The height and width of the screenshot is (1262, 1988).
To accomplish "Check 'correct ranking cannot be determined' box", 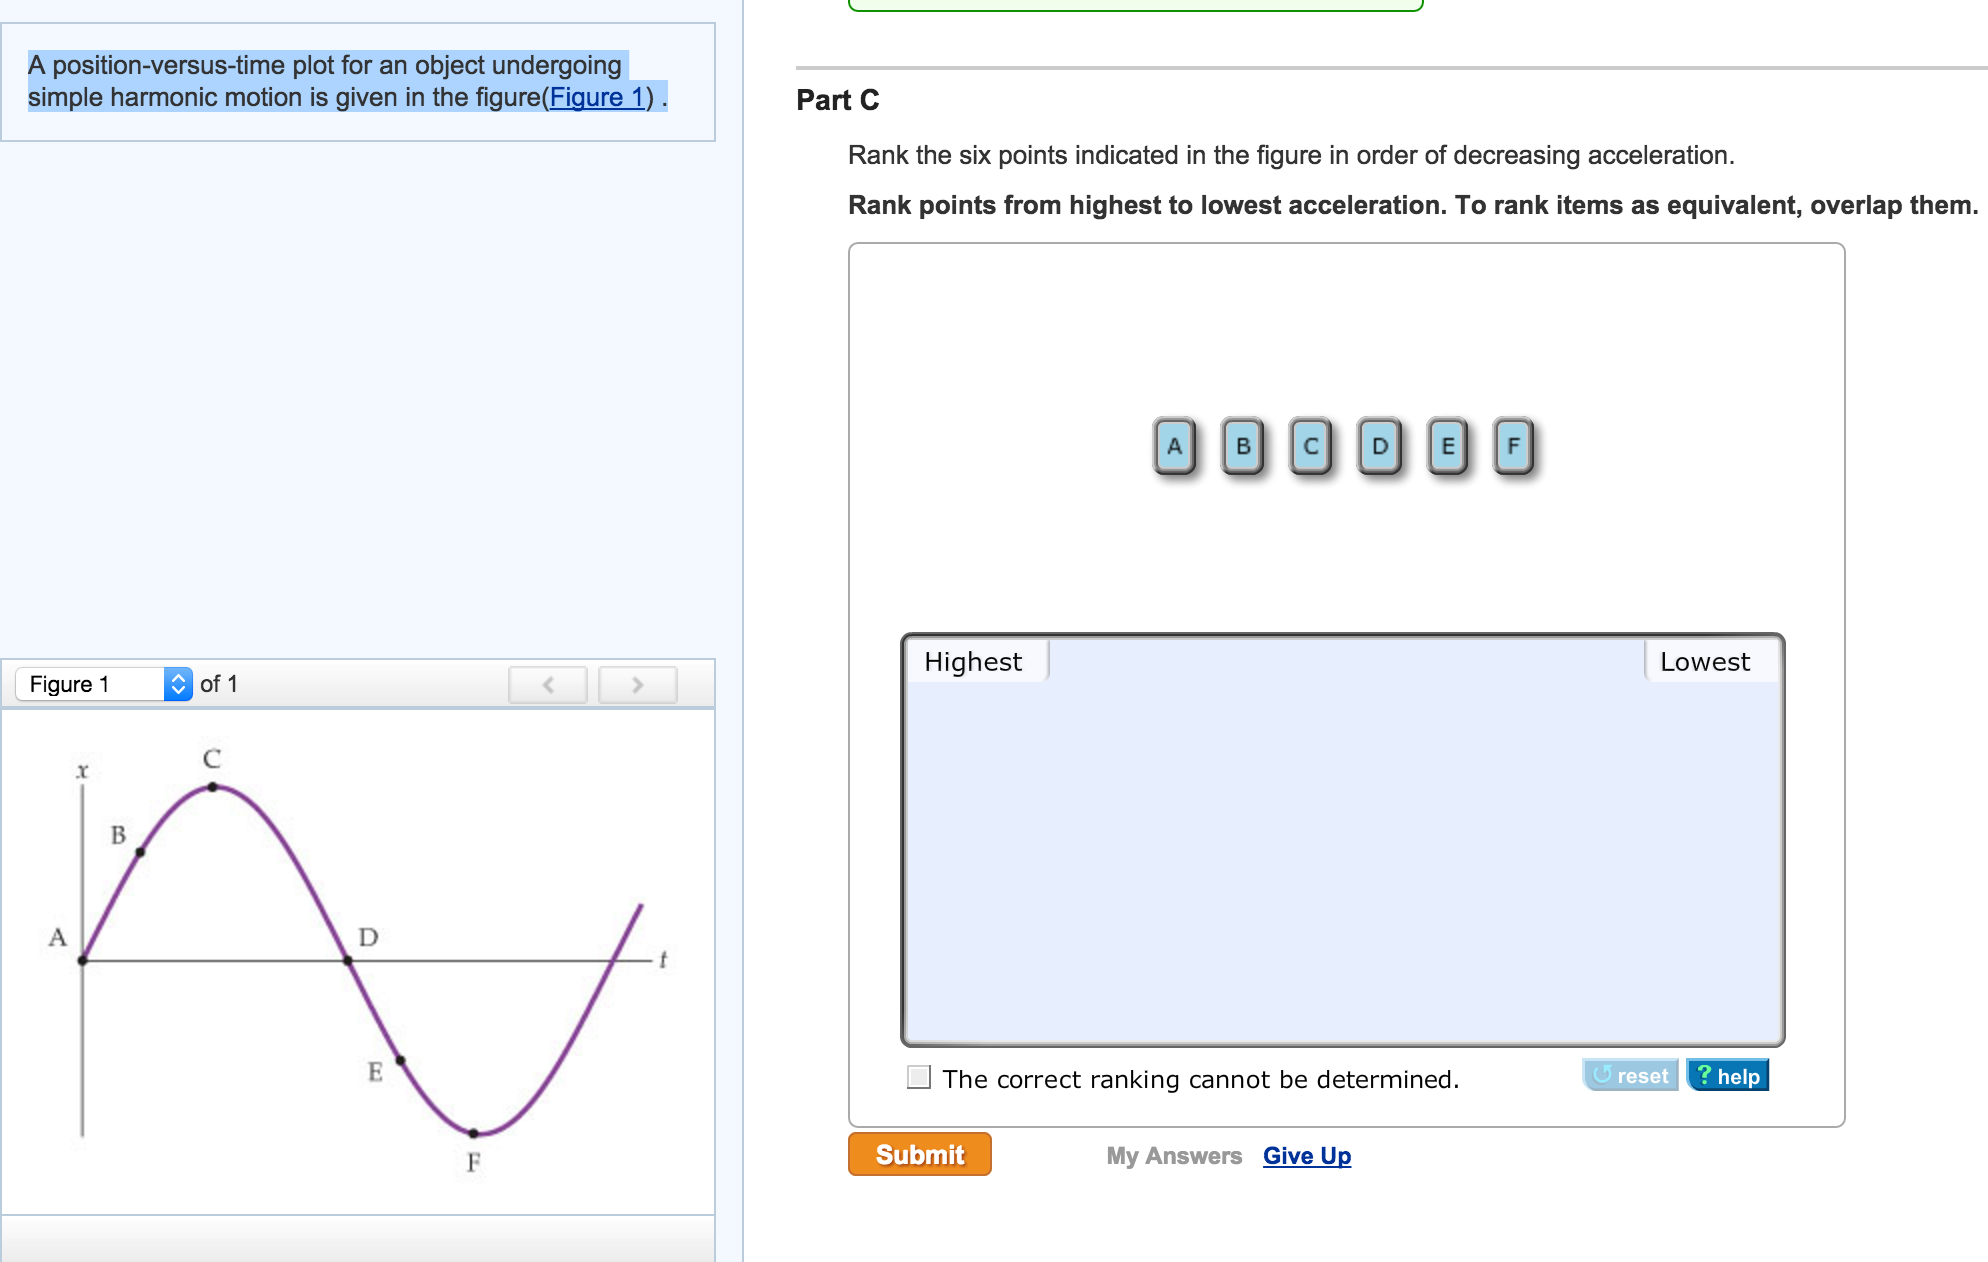I will pos(918,1077).
